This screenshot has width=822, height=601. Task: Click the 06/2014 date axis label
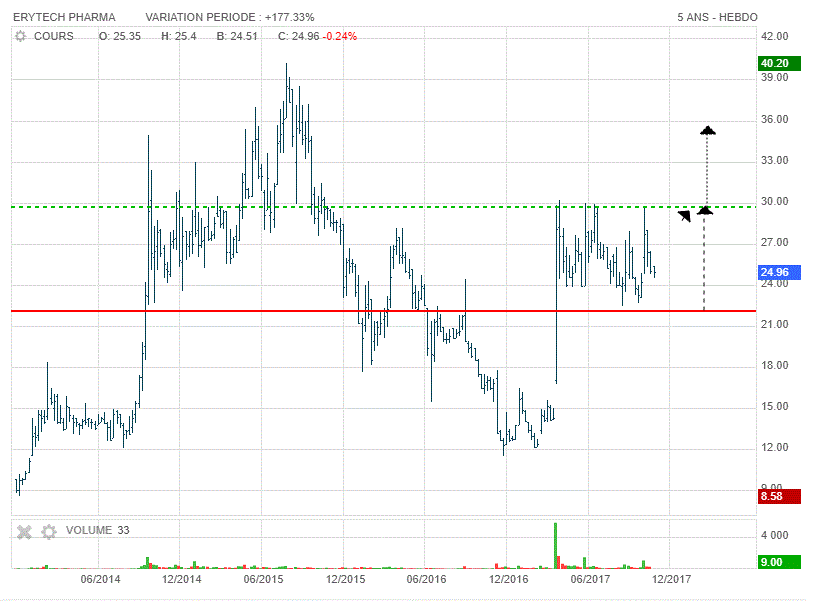tap(100, 579)
